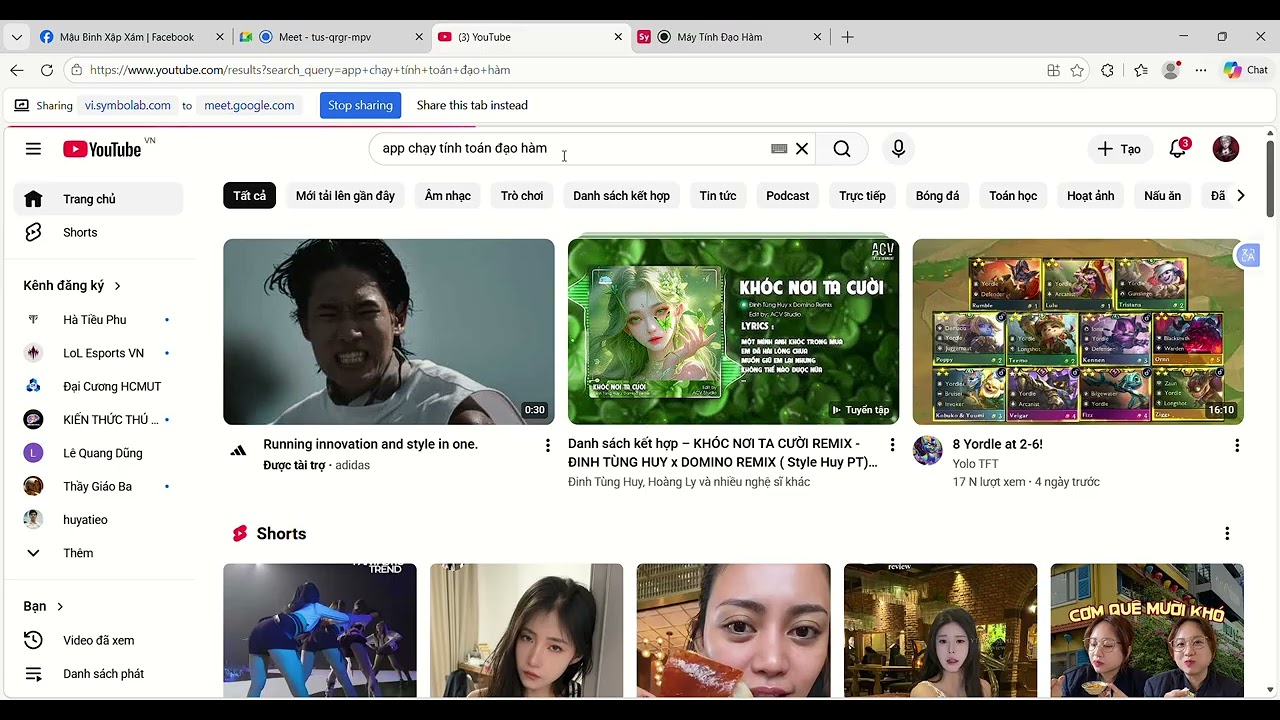Open the Khóc Nơi Ta Cười remix thumbnail

click(x=734, y=332)
